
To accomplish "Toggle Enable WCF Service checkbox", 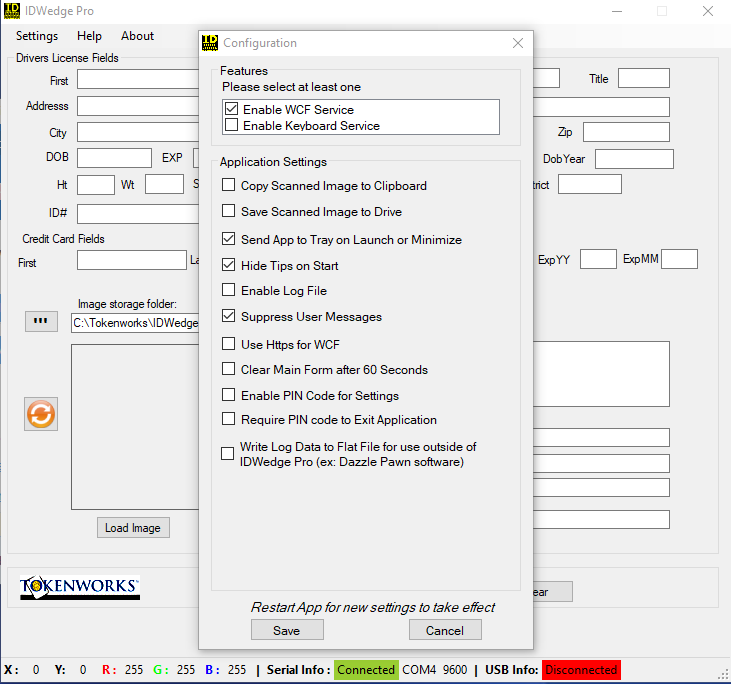I will (231, 109).
